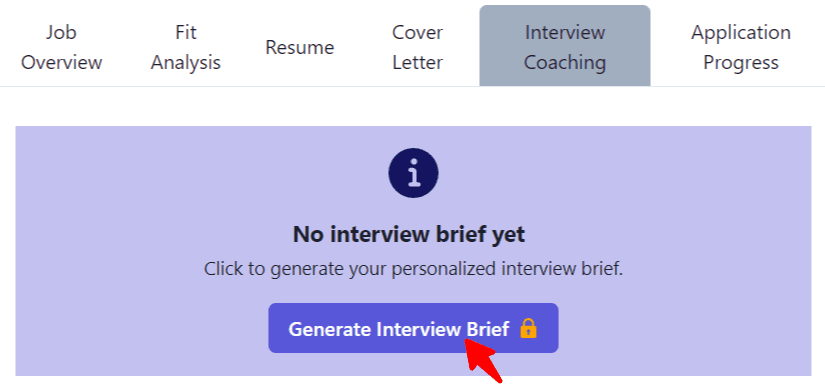Image resolution: width=825 pixels, height=390 pixels.
Task: Click the red arrow pointer graphic
Action: [483, 360]
